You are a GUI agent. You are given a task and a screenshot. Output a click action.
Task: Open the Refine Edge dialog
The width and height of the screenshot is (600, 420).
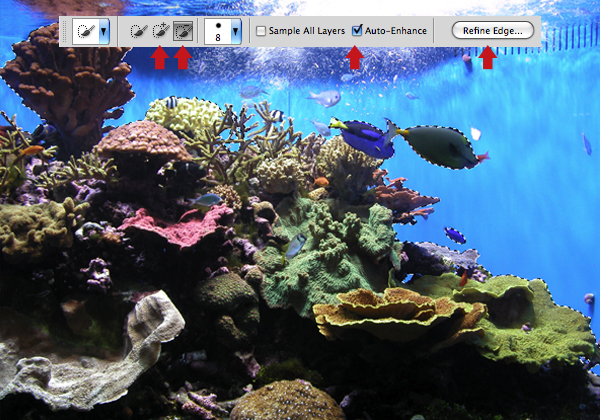point(492,31)
